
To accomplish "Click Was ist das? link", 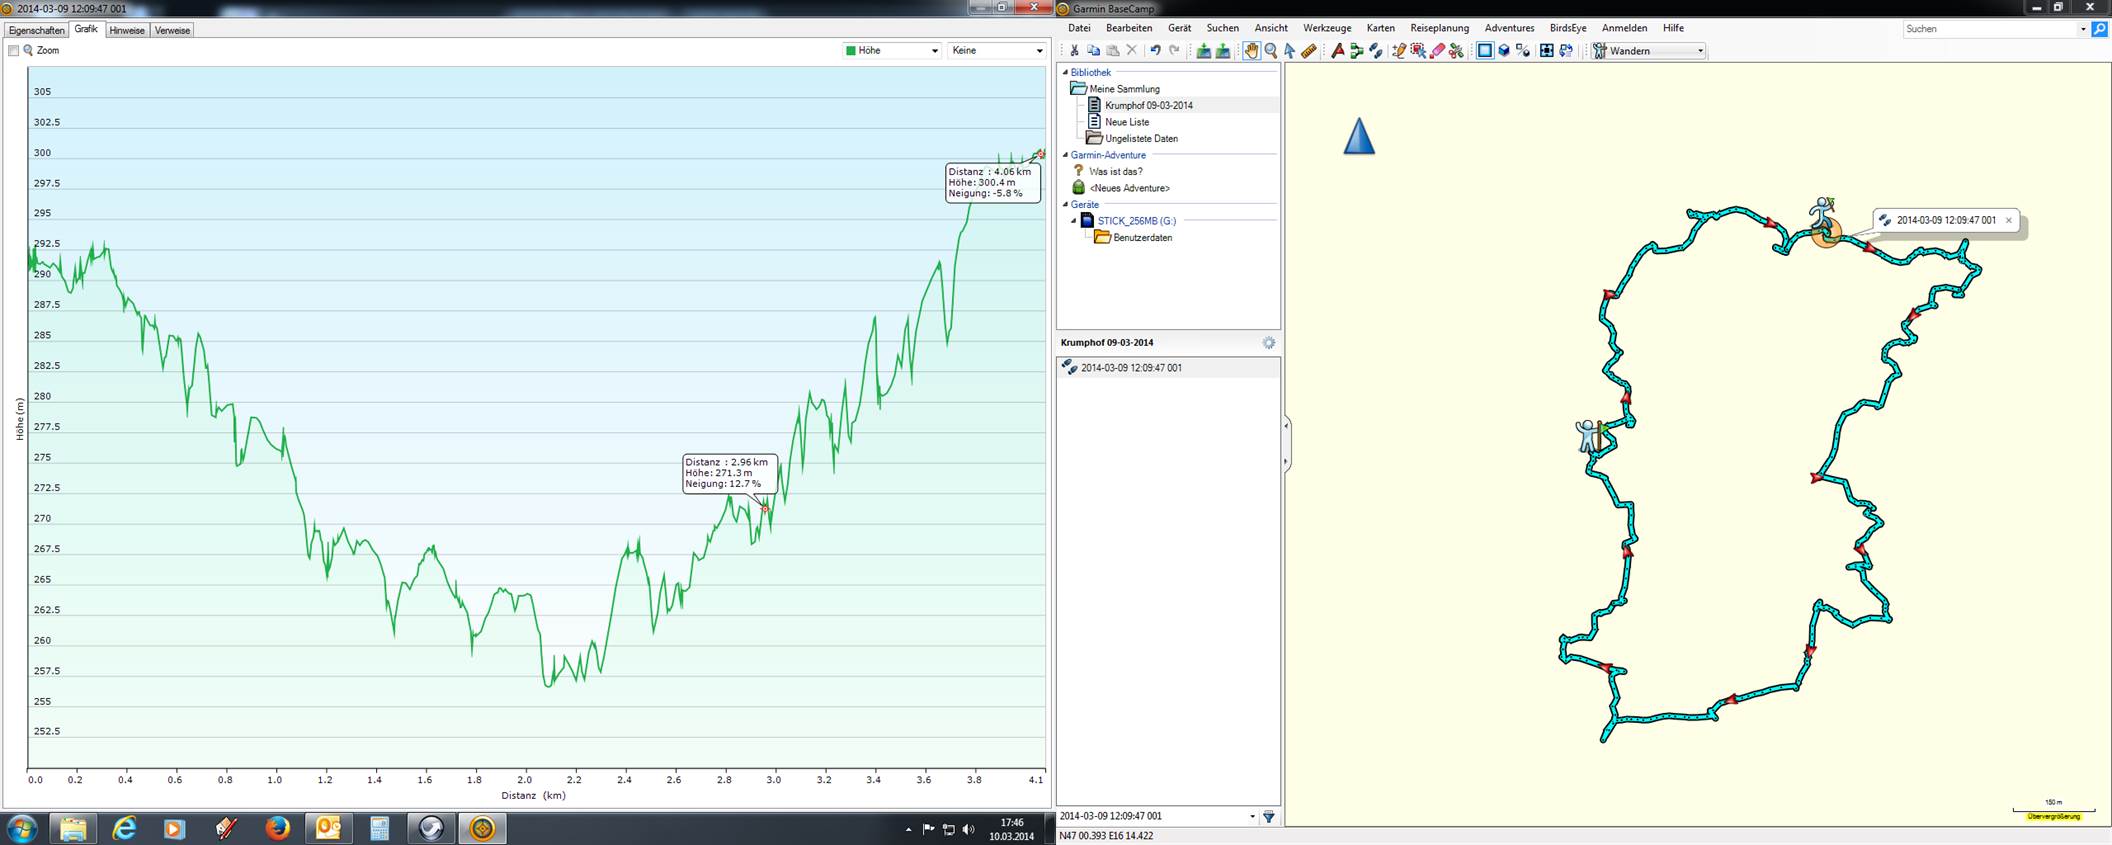I will click(x=1115, y=172).
